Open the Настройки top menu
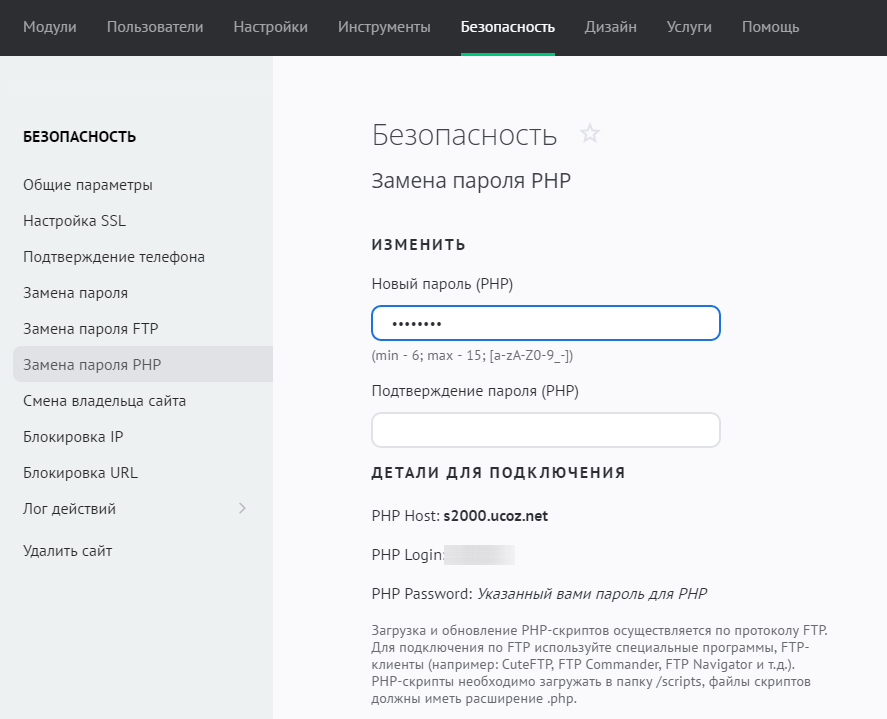 [x=270, y=27]
